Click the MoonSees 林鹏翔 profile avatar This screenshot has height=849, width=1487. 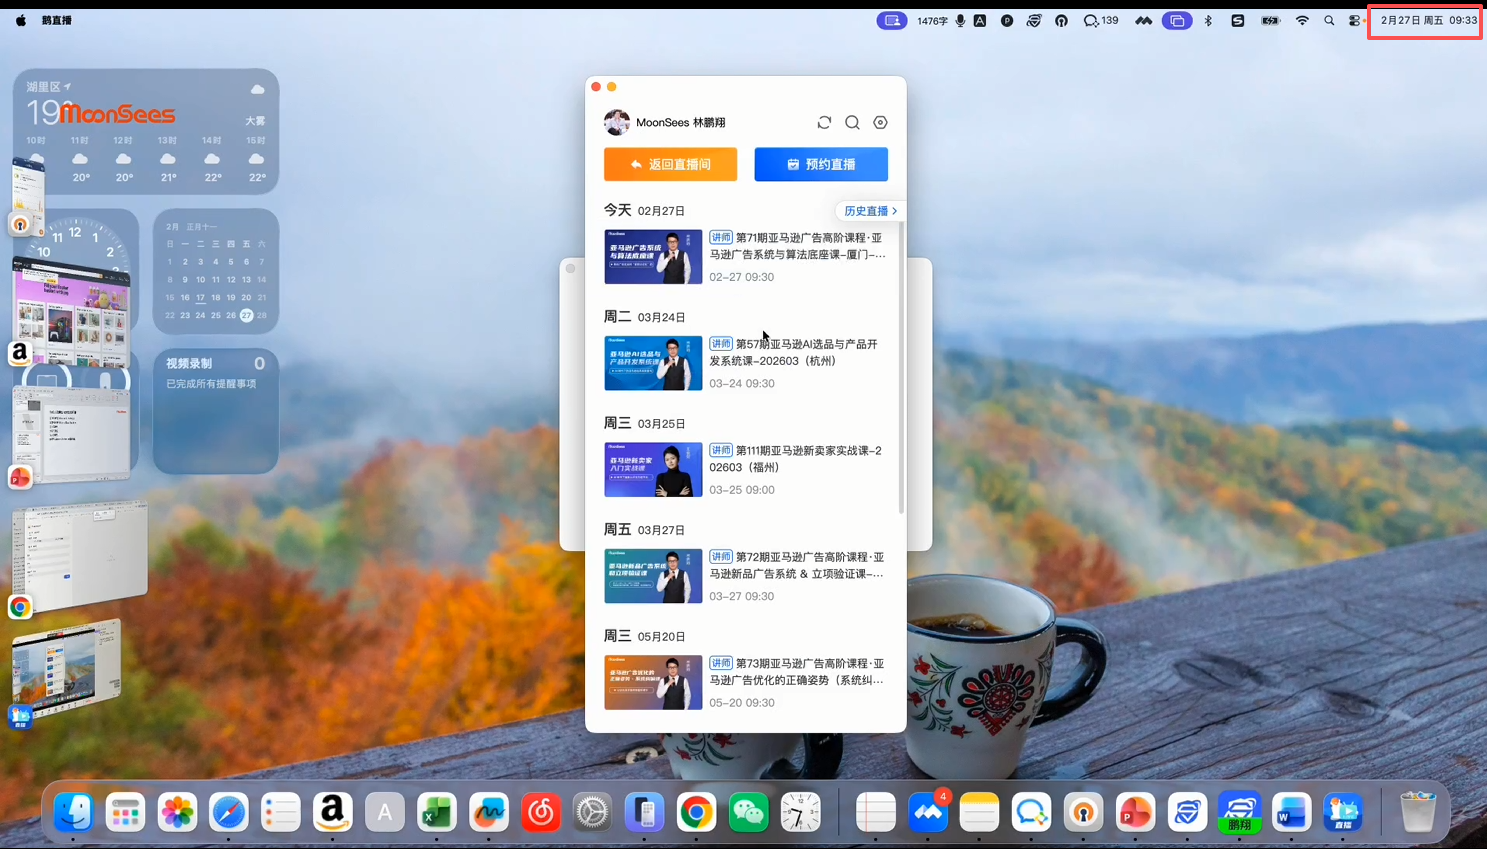click(x=616, y=122)
